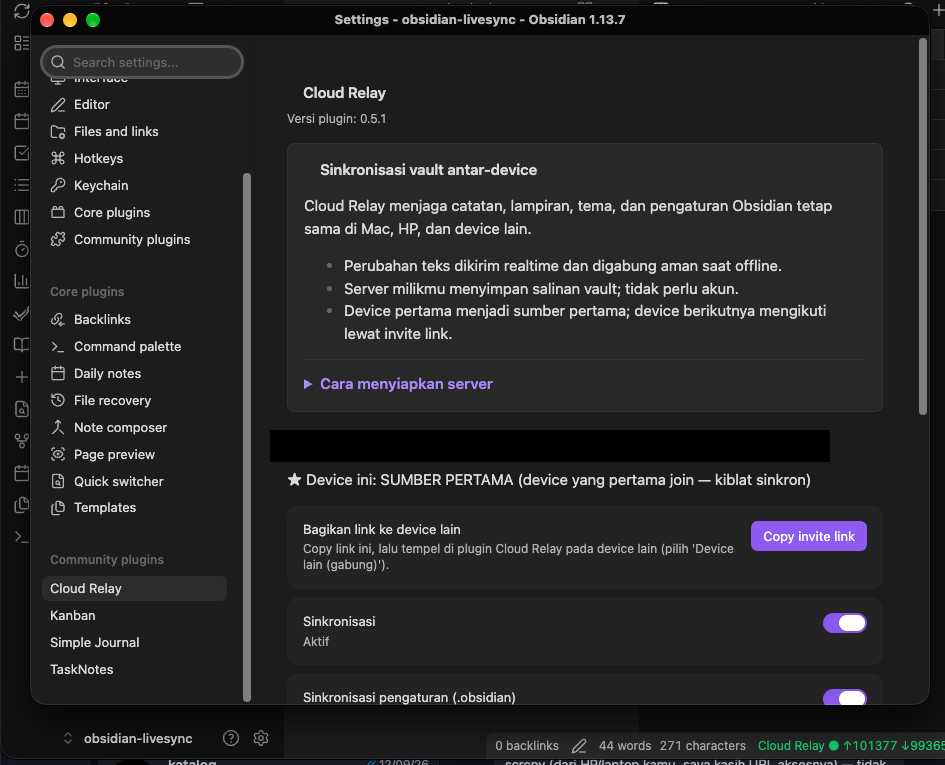Click the clock-arrow File recovery icon
Screen dimensions: 945x765
pyautogui.click(x=58, y=400)
